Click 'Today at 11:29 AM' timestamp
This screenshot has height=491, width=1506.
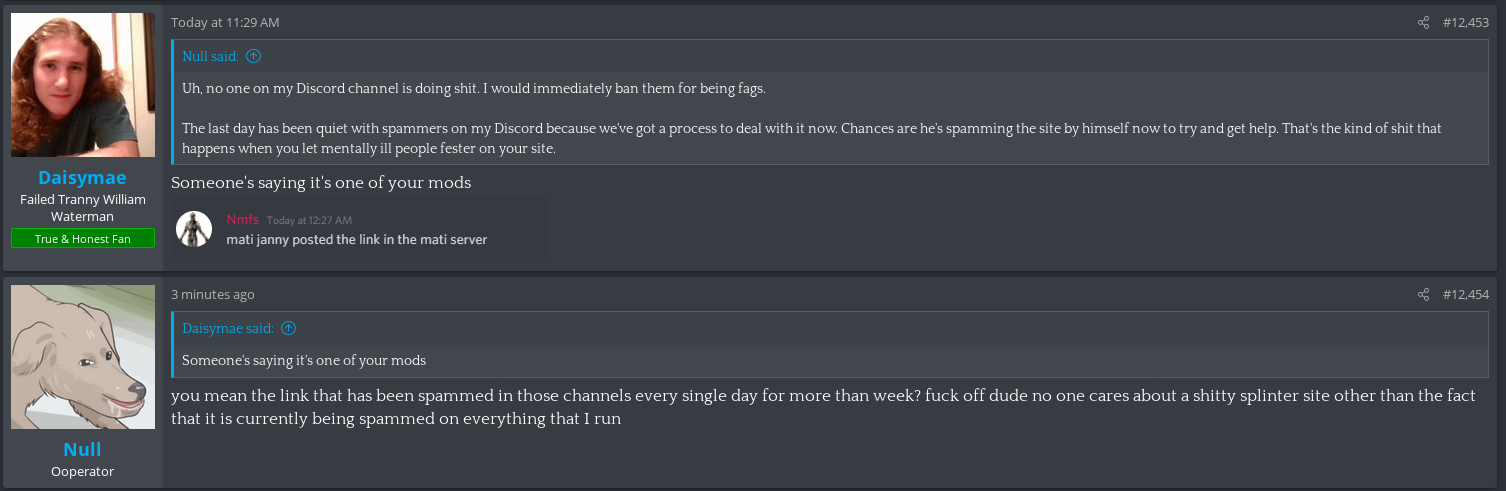(225, 22)
